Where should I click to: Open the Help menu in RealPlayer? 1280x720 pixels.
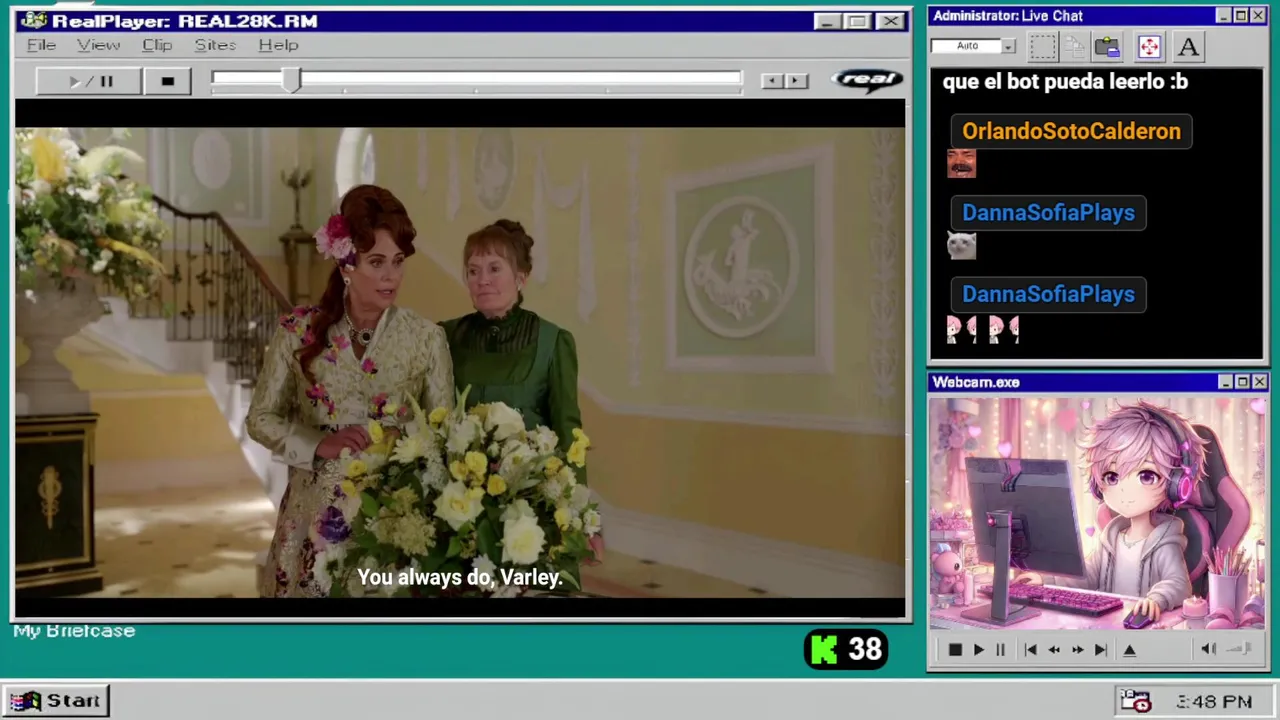click(x=278, y=45)
